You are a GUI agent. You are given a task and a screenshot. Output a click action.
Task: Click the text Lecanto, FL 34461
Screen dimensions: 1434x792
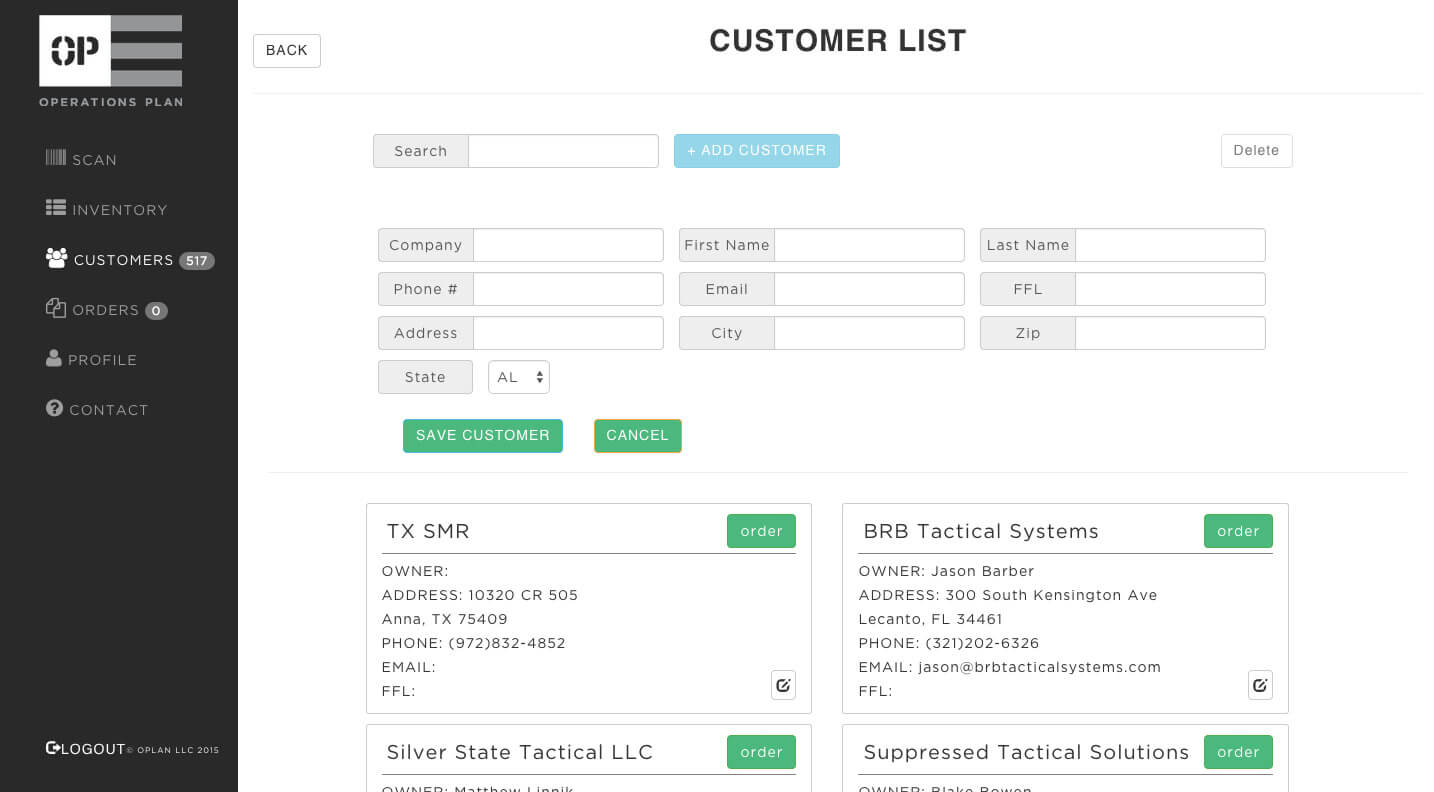click(930, 619)
